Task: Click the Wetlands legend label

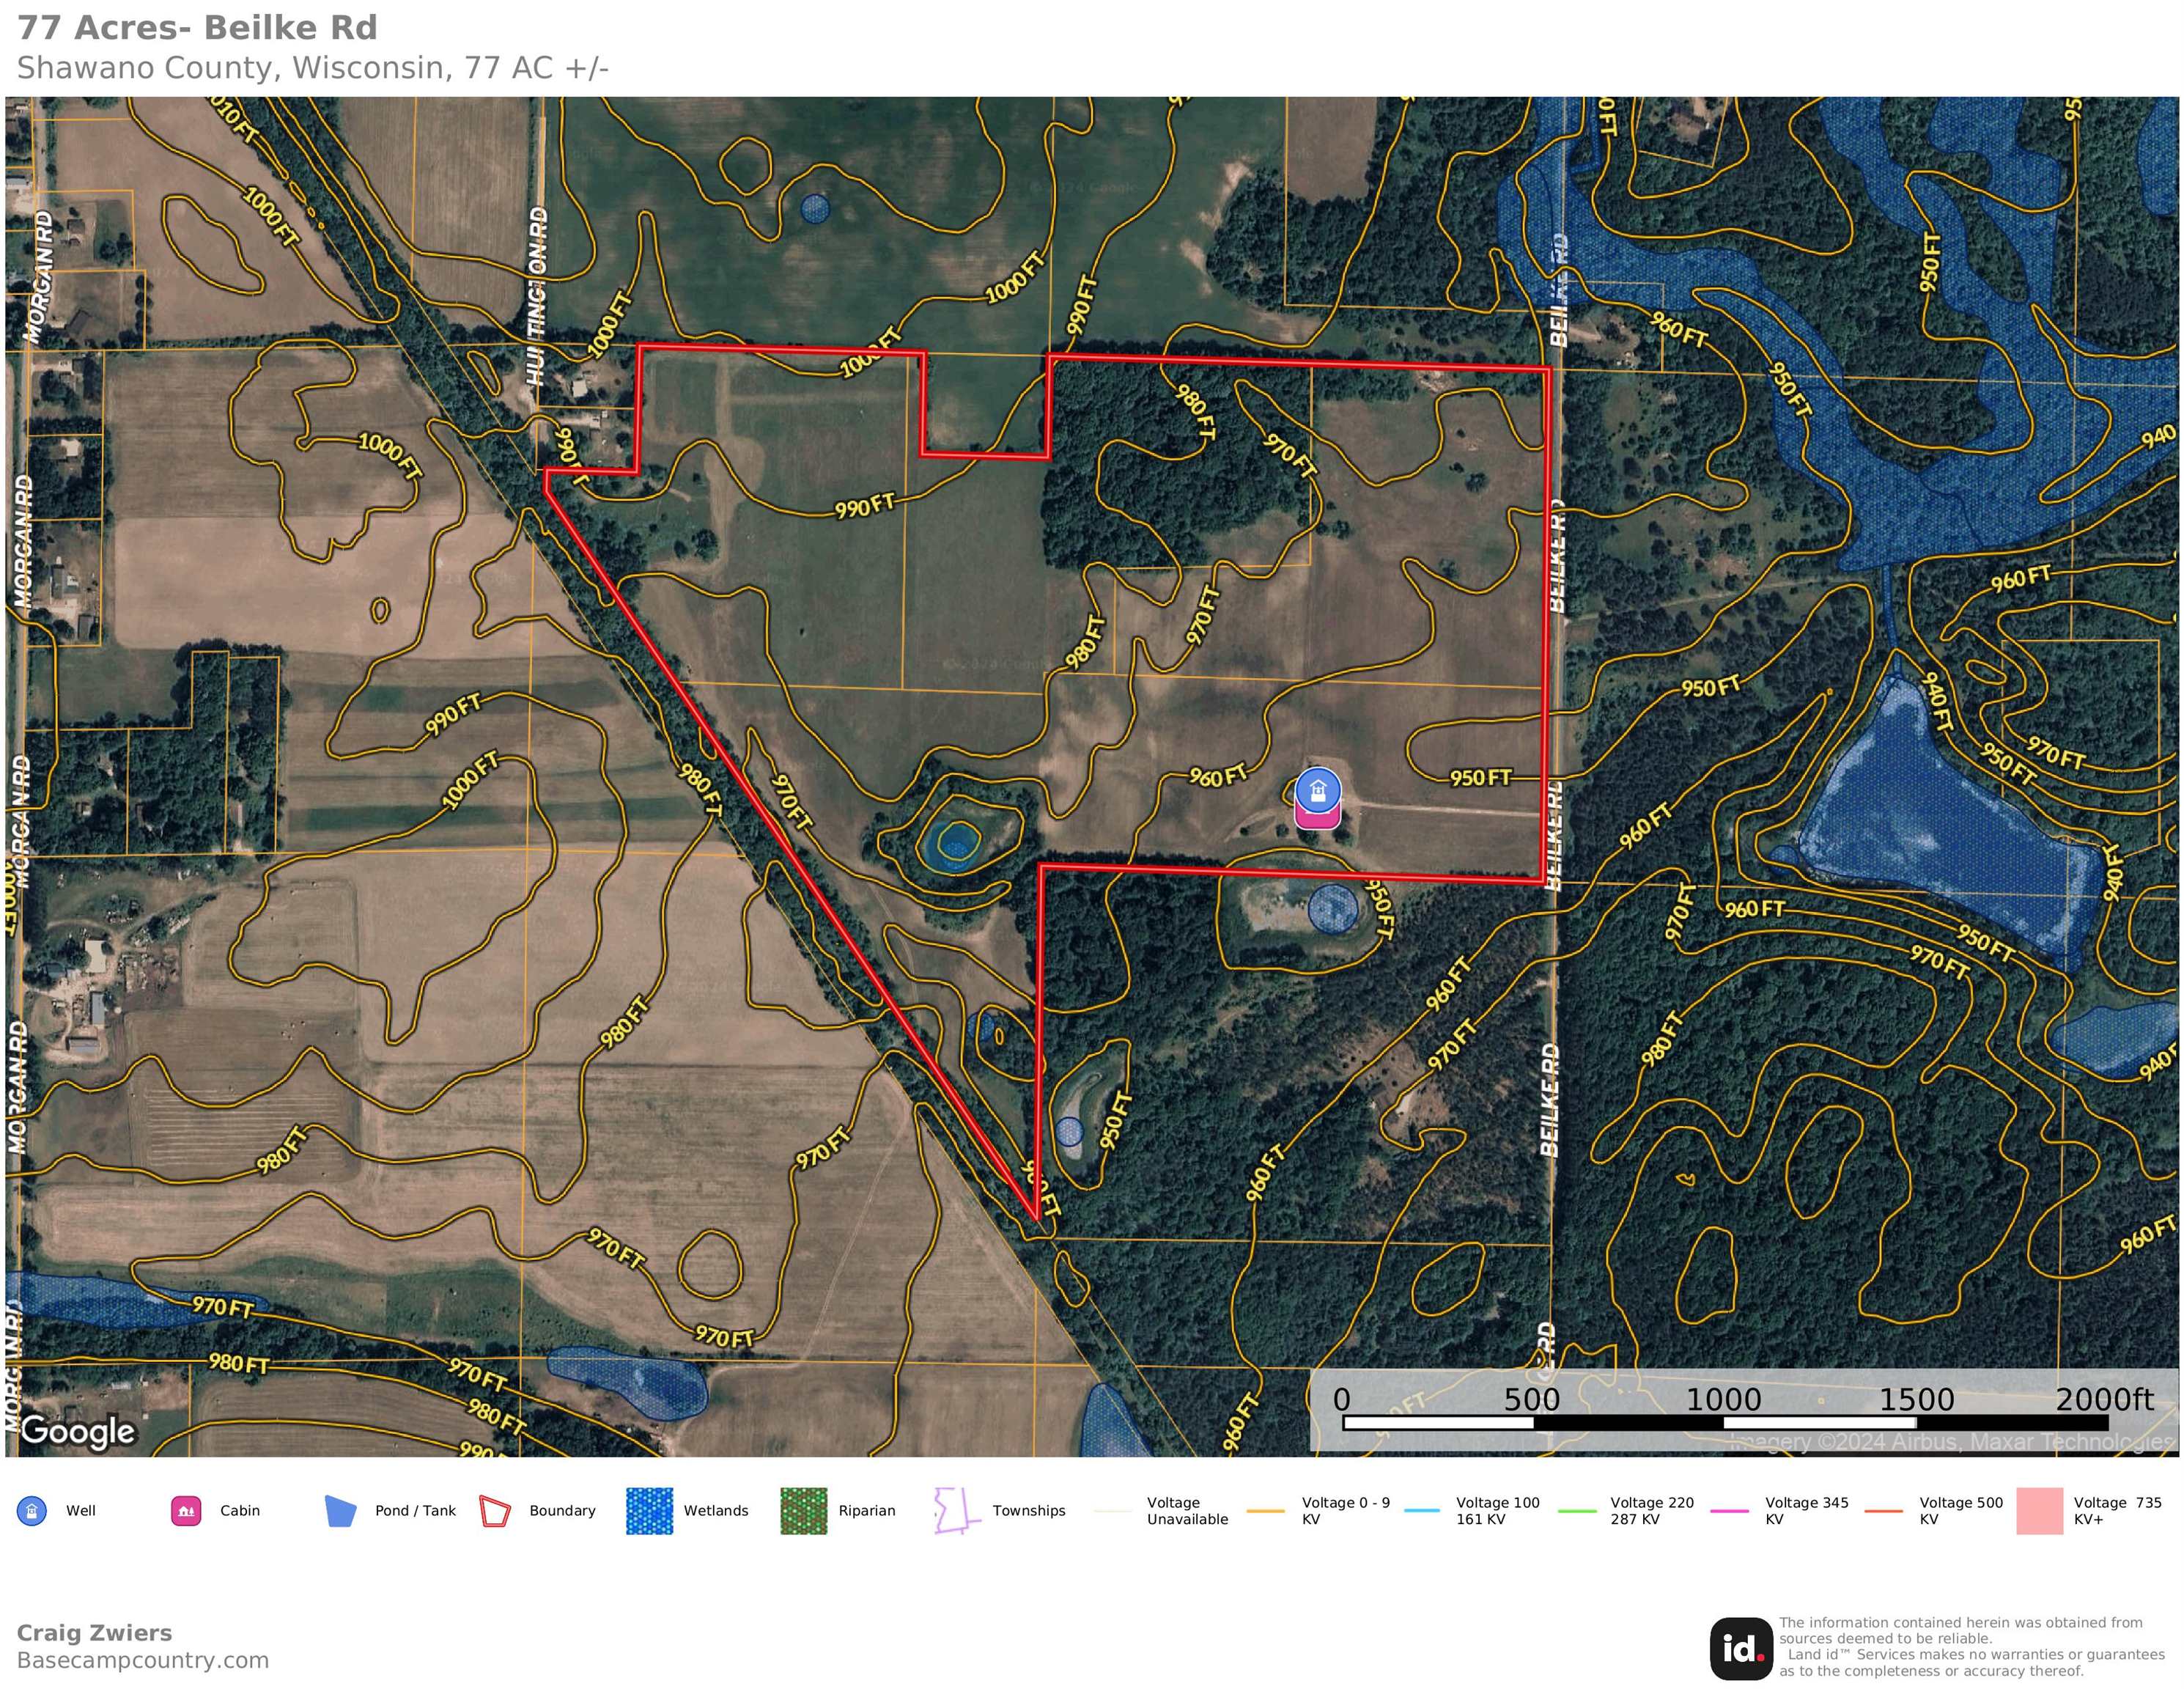Action: click(x=716, y=1511)
